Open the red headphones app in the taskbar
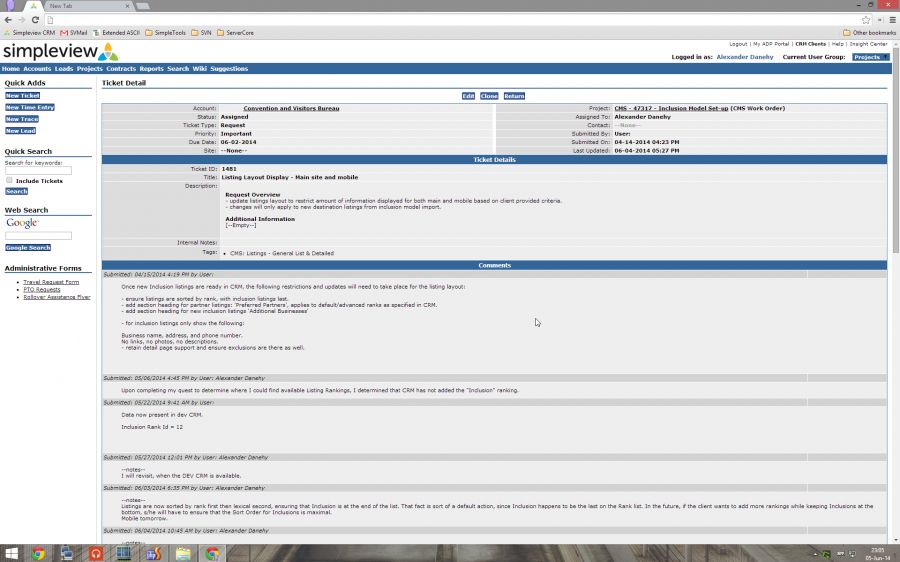900x562 pixels. point(96,553)
